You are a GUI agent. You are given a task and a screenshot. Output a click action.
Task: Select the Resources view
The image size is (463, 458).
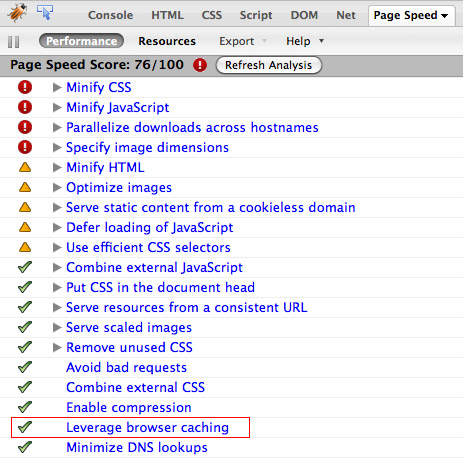click(x=167, y=41)
